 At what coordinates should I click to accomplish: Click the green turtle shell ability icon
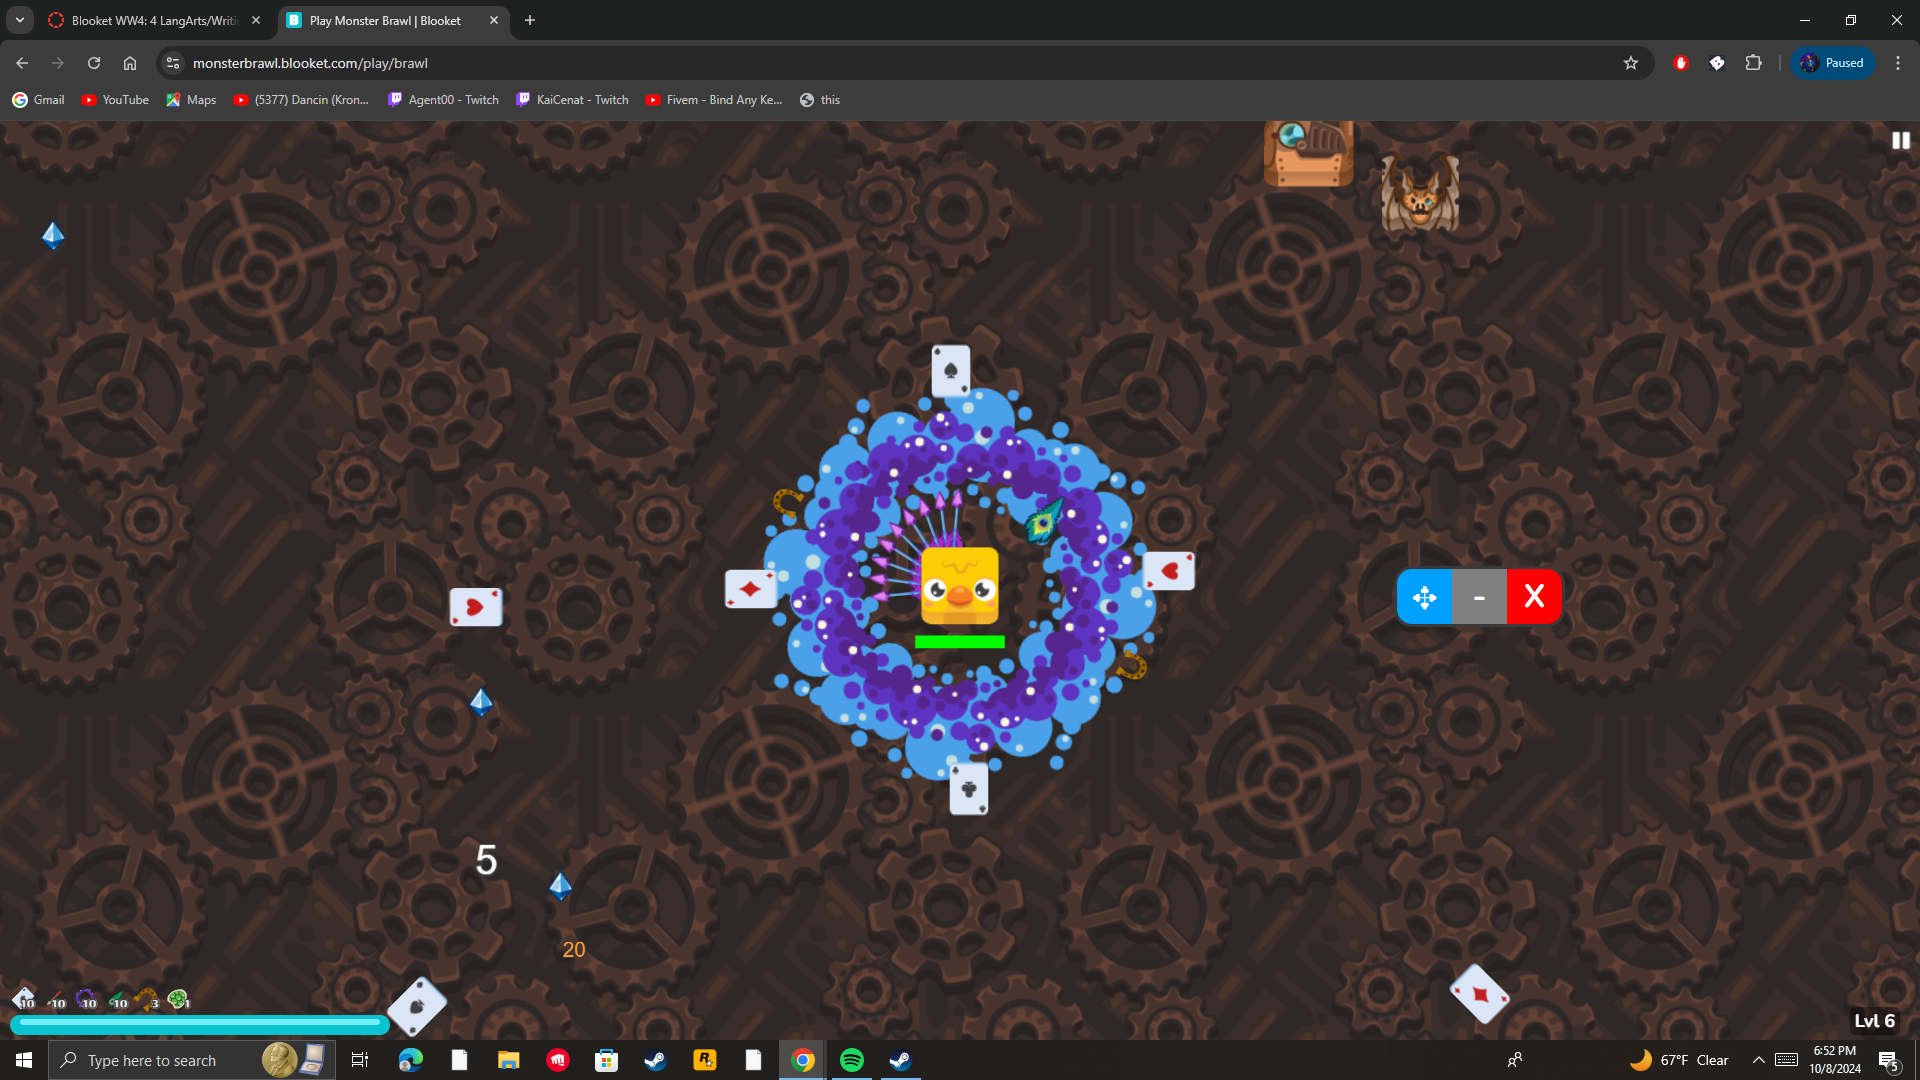pos(178,999)
